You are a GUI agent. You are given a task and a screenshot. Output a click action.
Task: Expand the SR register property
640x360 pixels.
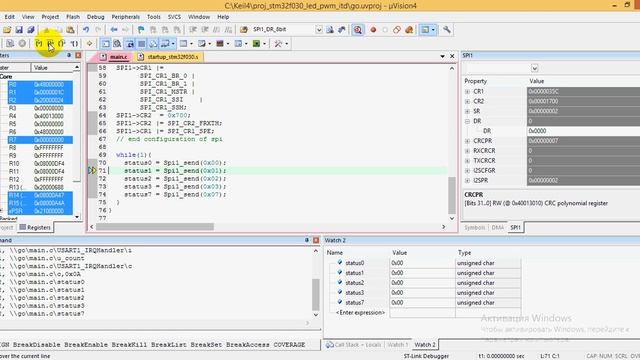click(467, 111)
